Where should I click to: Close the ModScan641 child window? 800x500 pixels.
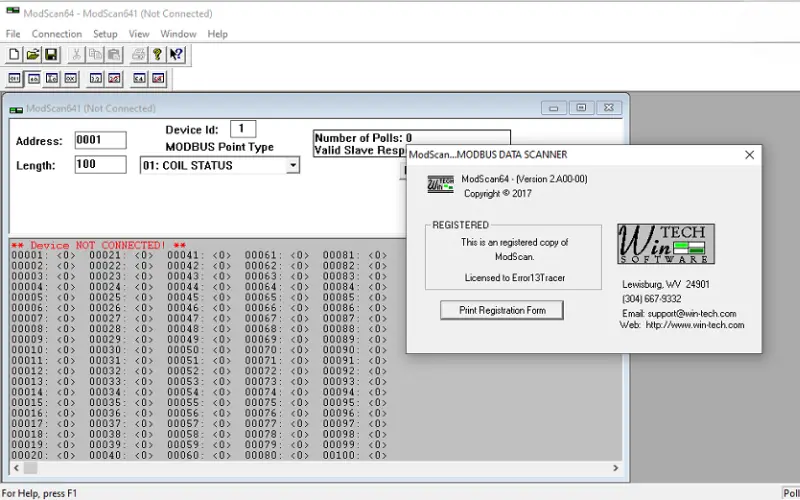(x=609, y=108)
